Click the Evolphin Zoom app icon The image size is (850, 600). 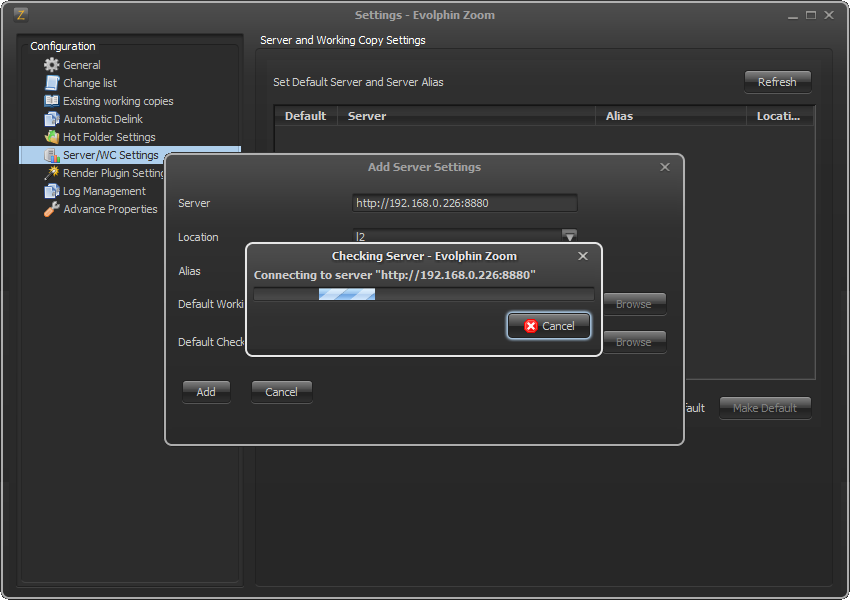[x=21, y=15]
